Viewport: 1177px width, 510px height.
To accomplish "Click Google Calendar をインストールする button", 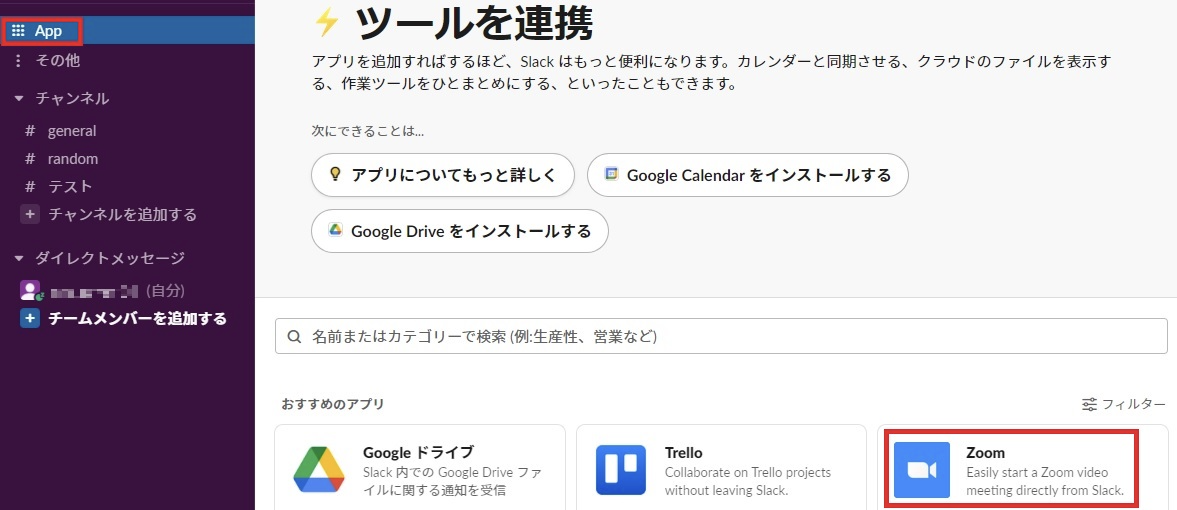I will 747,175.
